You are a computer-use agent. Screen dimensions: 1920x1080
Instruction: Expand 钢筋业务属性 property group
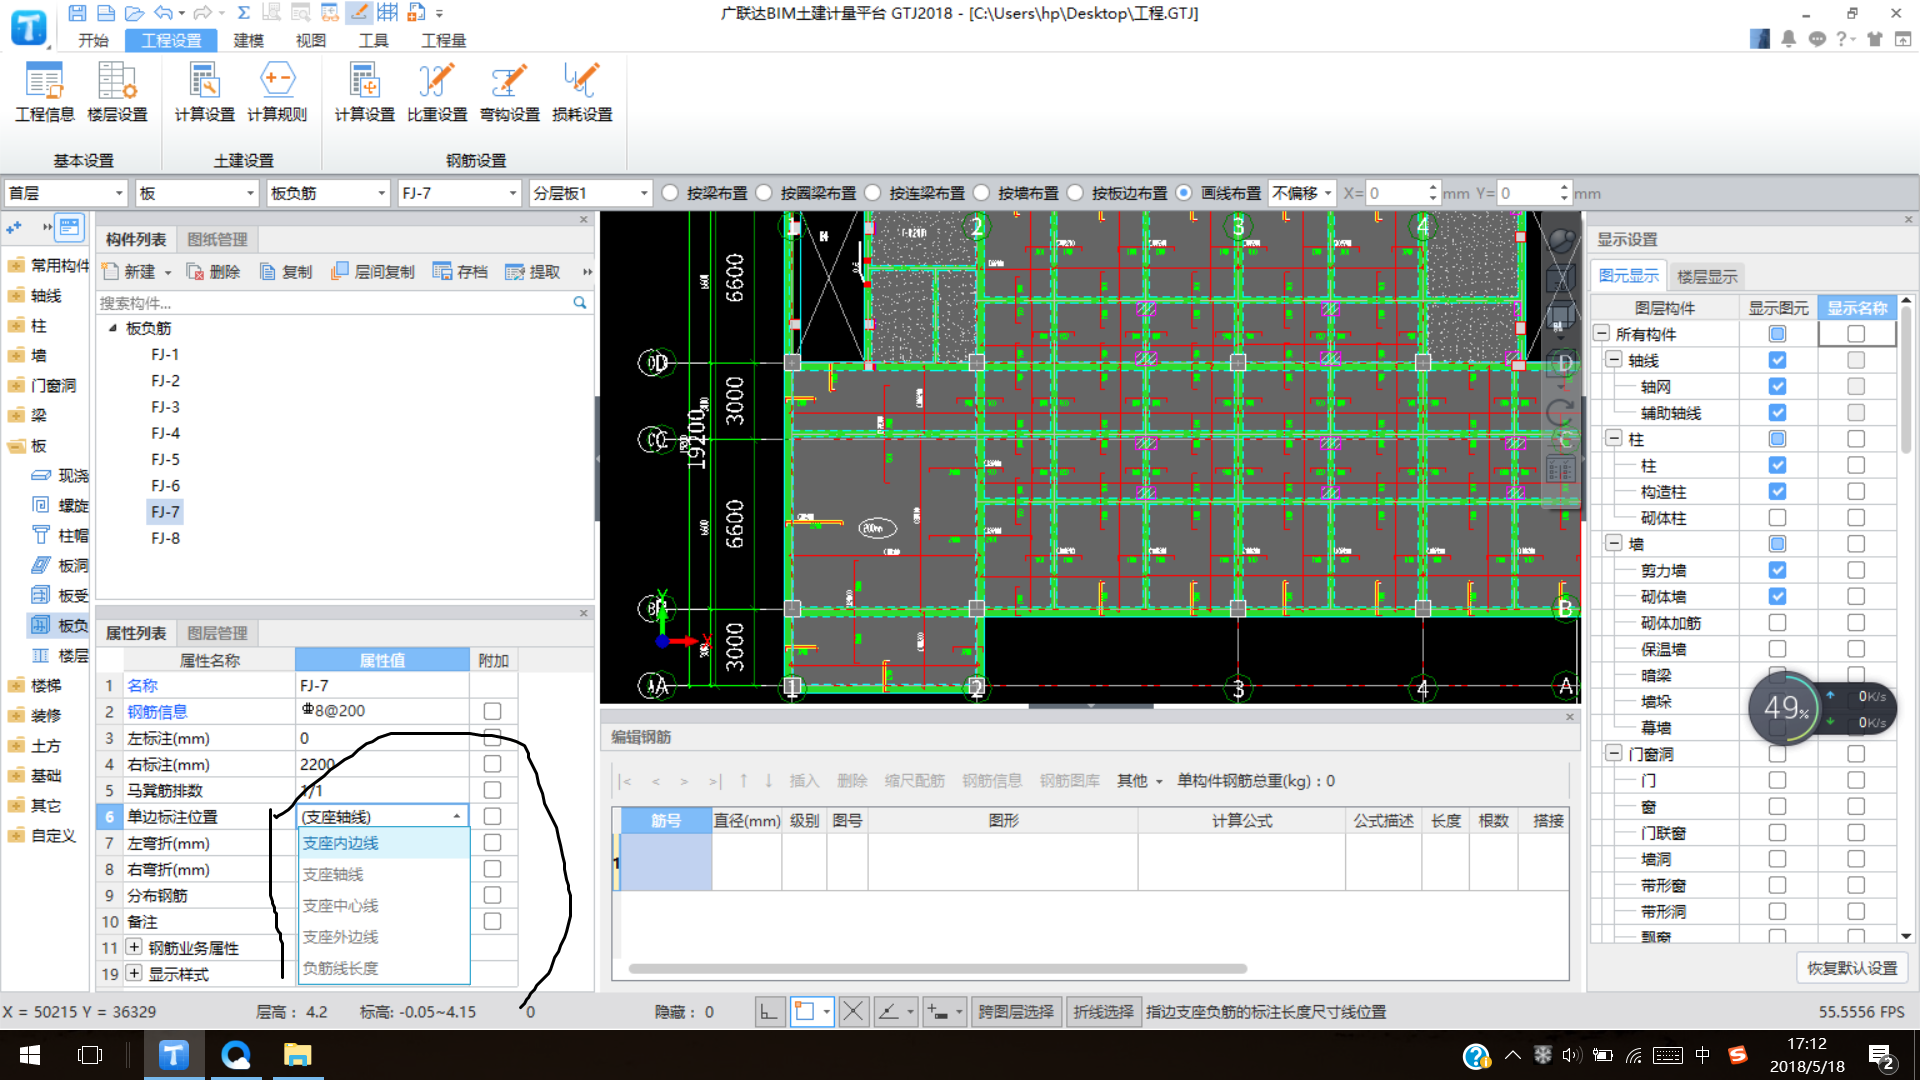134,947
